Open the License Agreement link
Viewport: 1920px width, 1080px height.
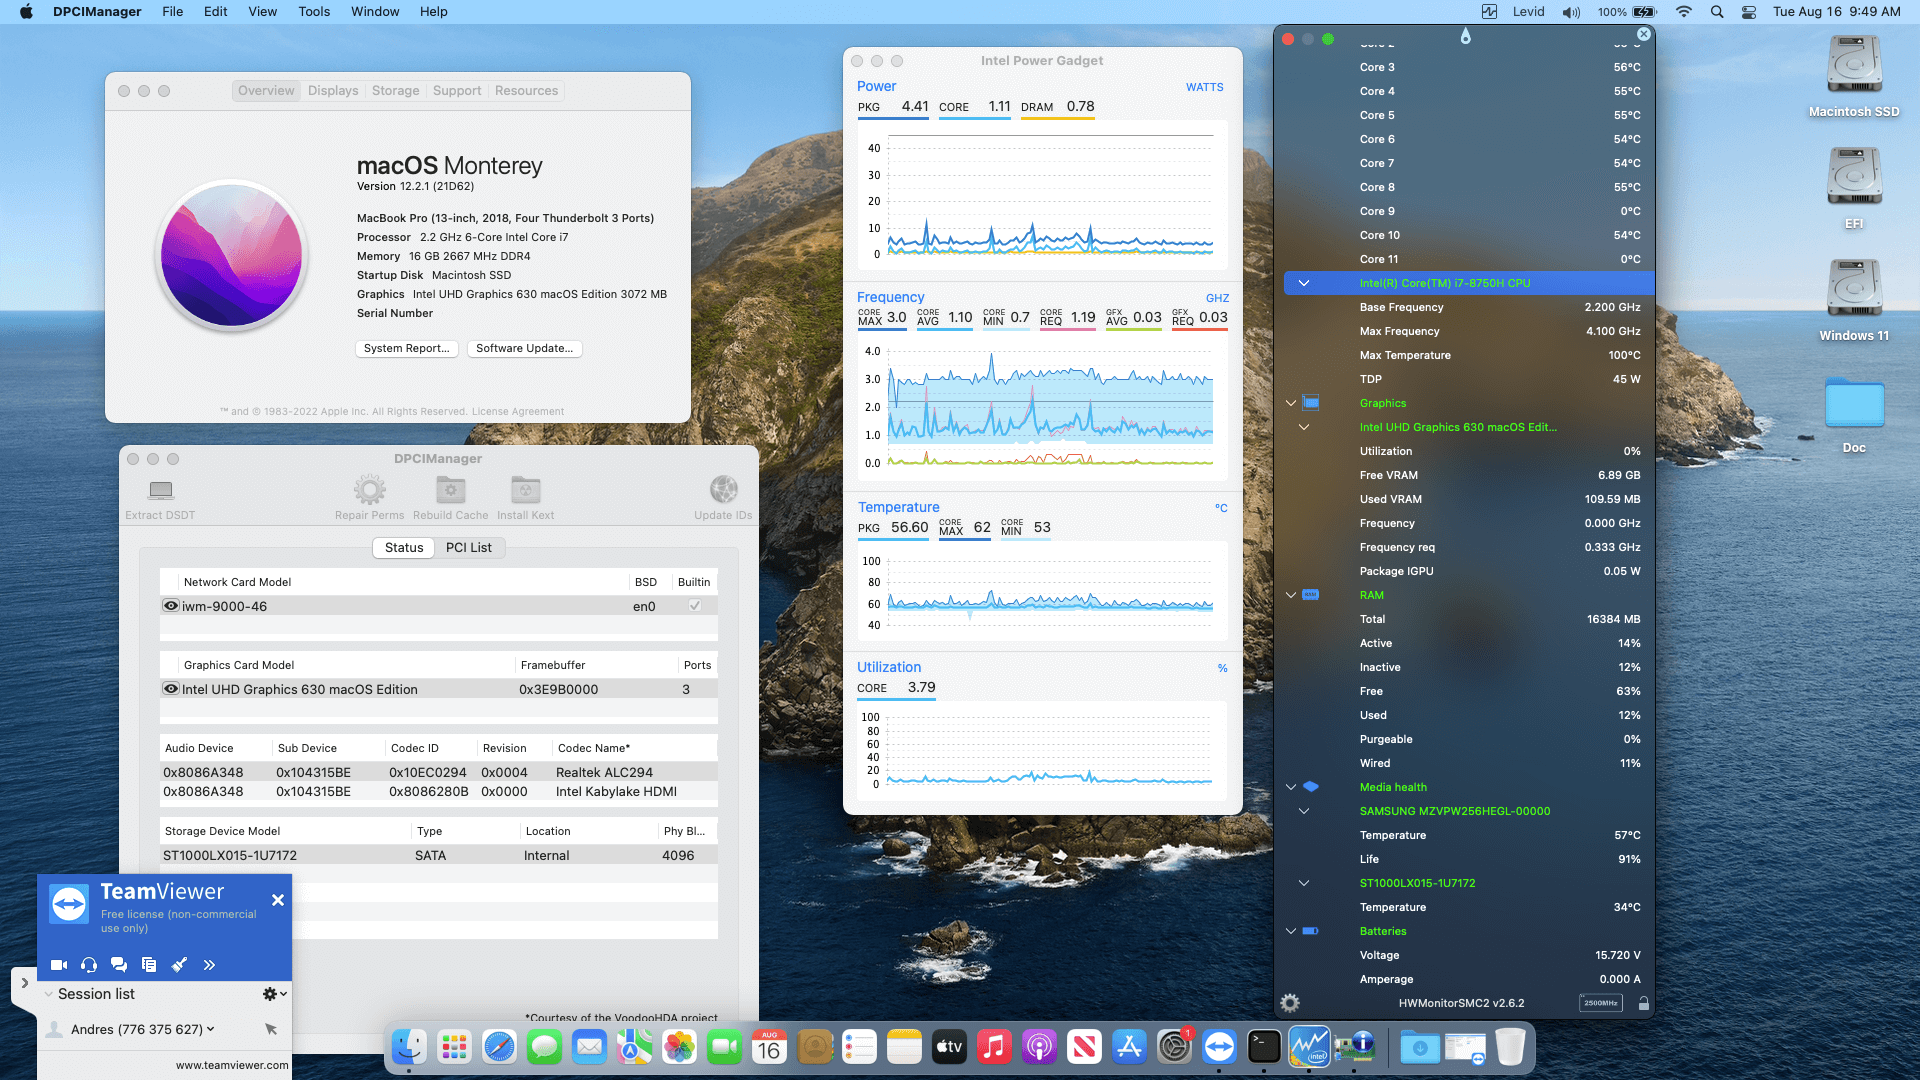[518, 411]
